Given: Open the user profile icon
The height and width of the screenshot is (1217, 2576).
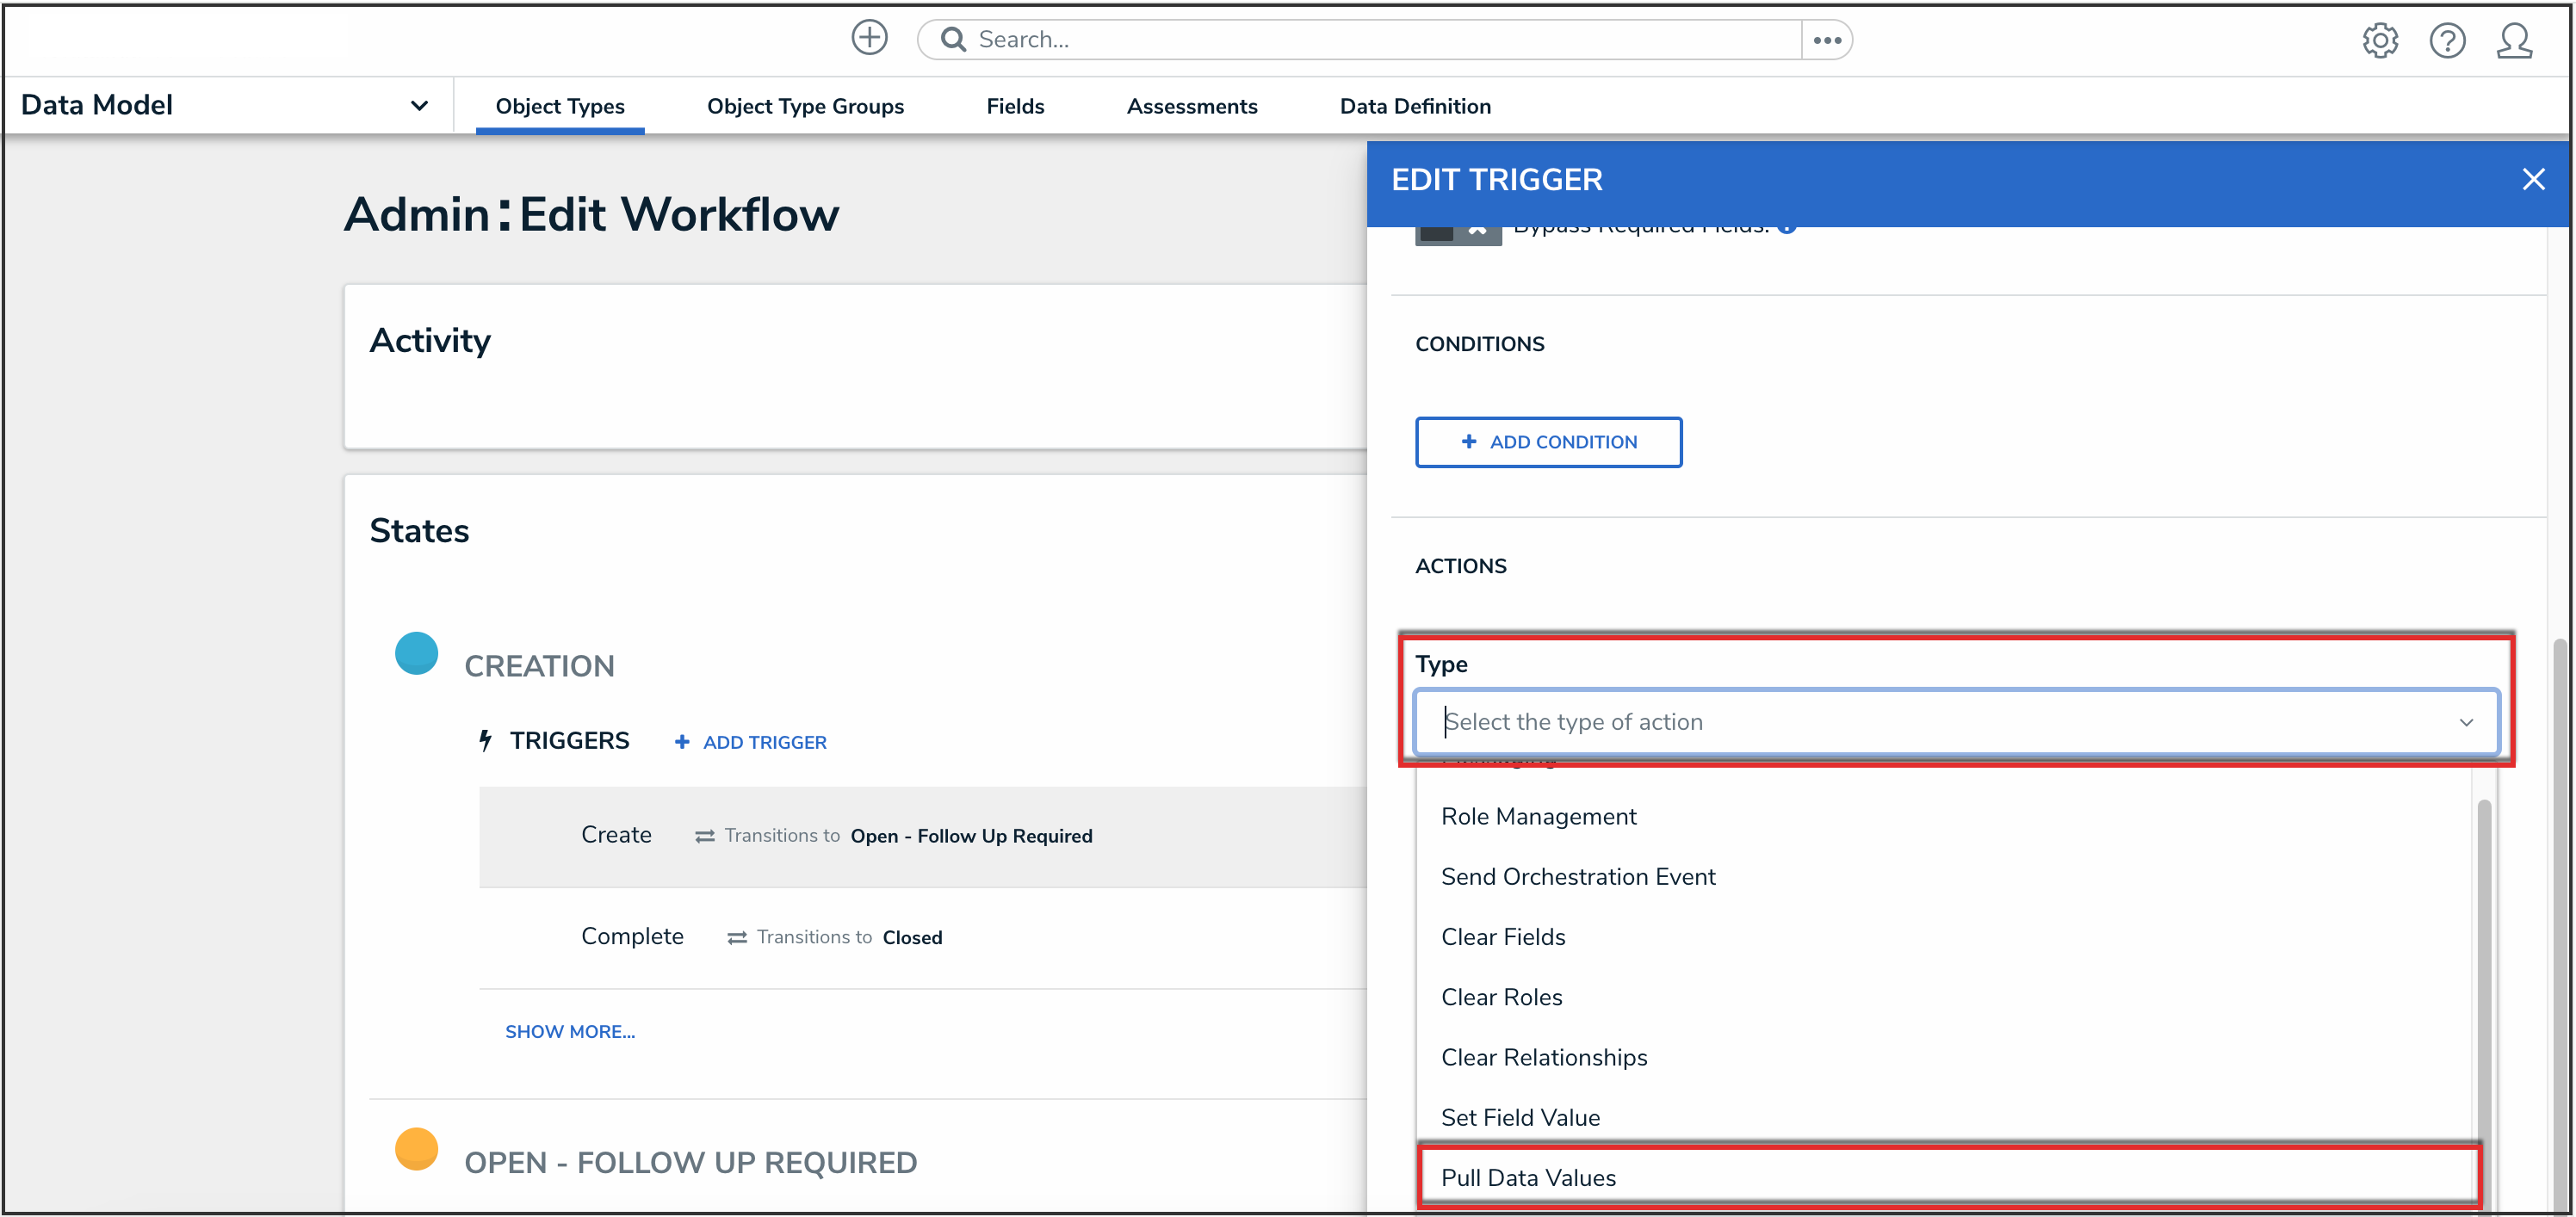Looking at the screenshot, I should tap(2513, 41).
